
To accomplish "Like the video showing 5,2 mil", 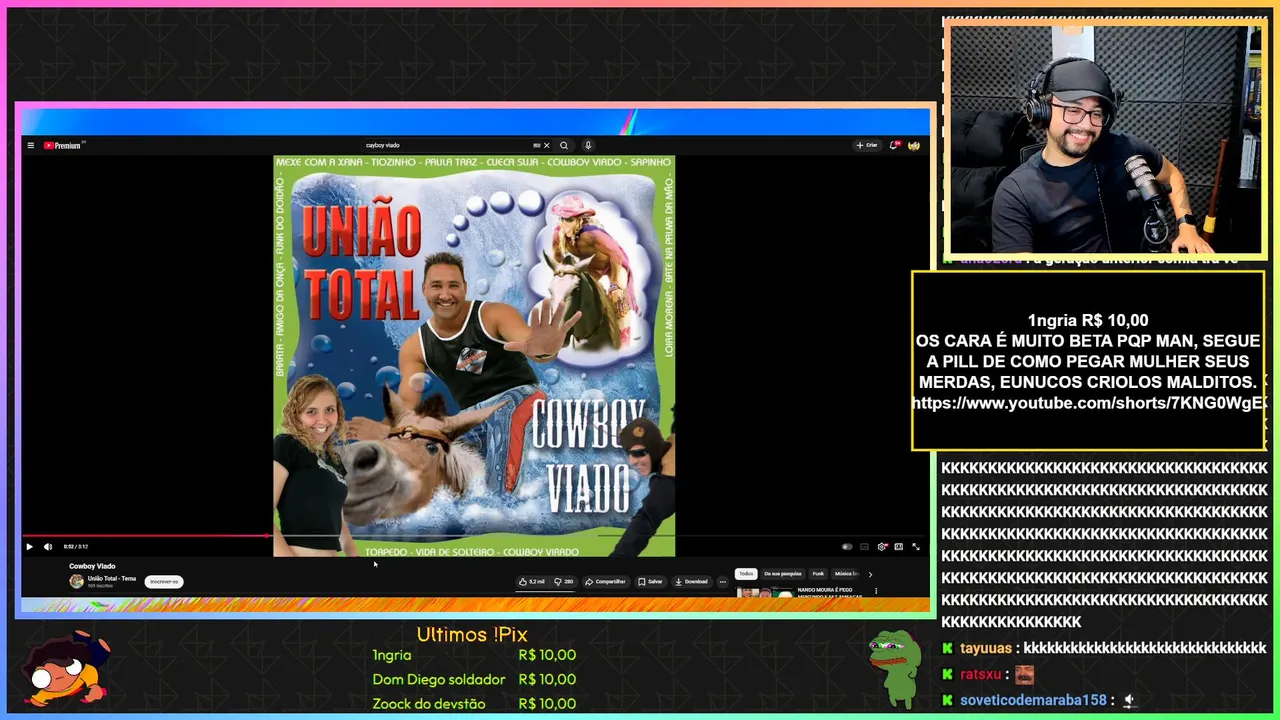I will click(x=531, y=581).
